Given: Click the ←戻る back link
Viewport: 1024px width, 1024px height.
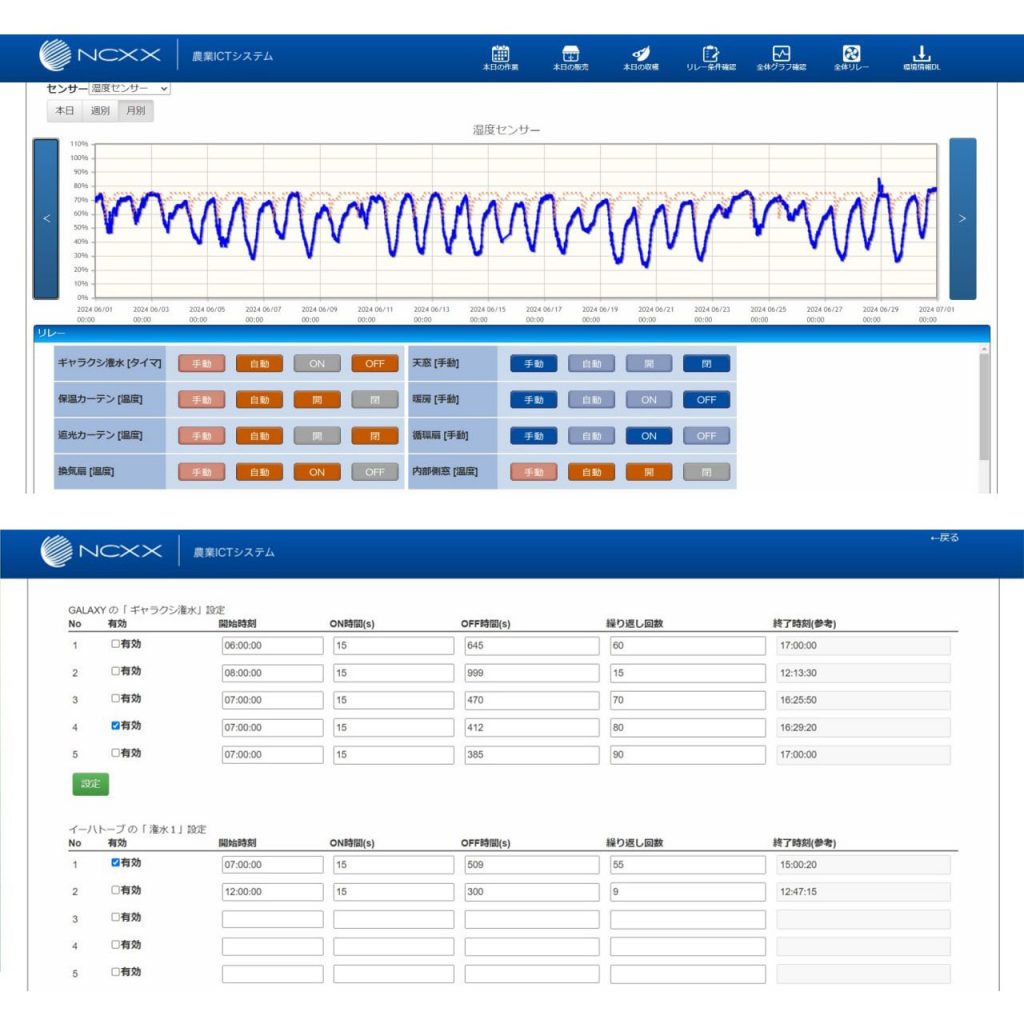Looking at the screenshot, I should (944, 538).
